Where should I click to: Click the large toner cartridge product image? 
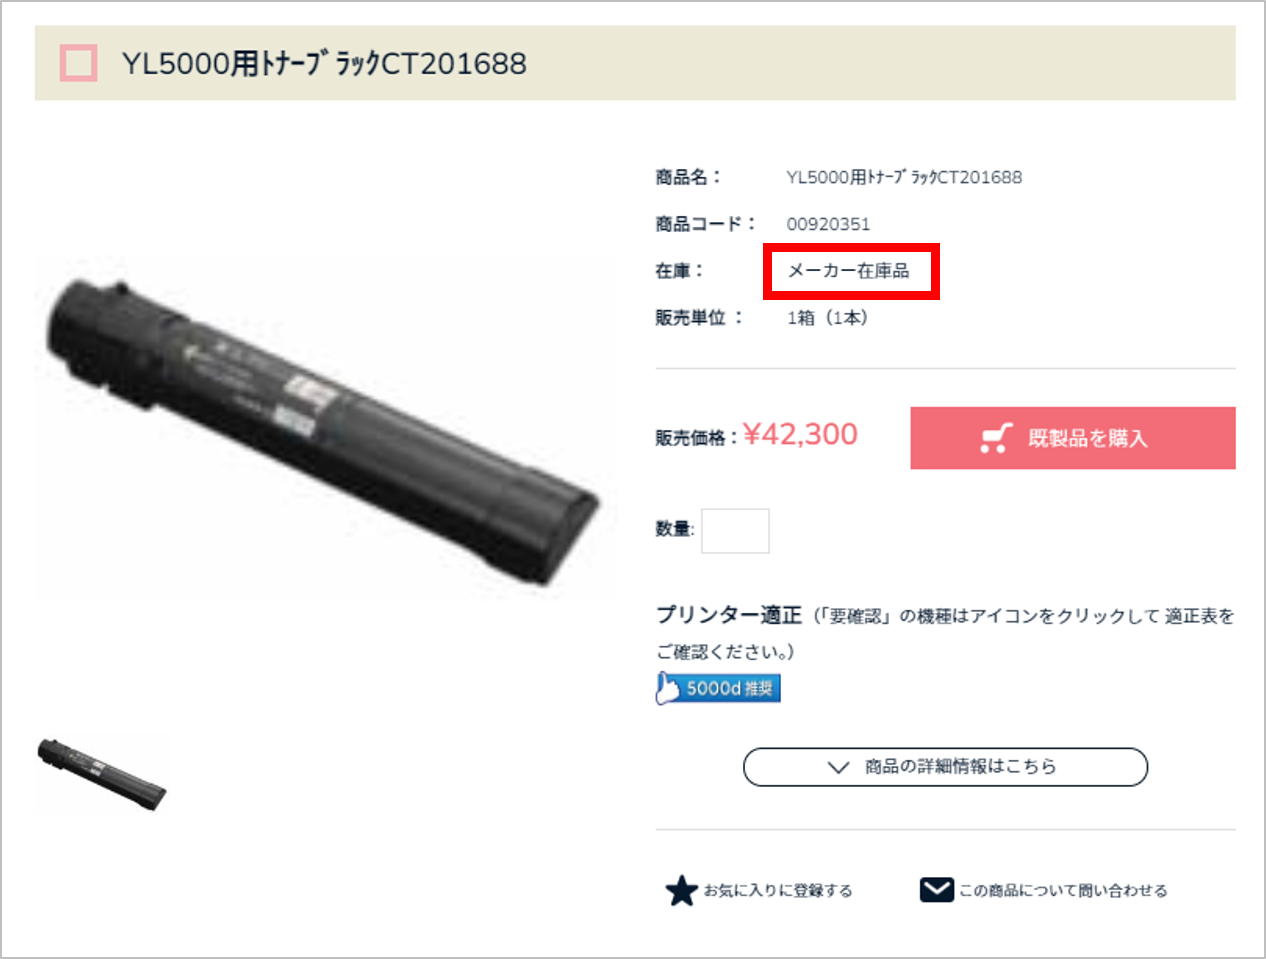tap(322, 430)
